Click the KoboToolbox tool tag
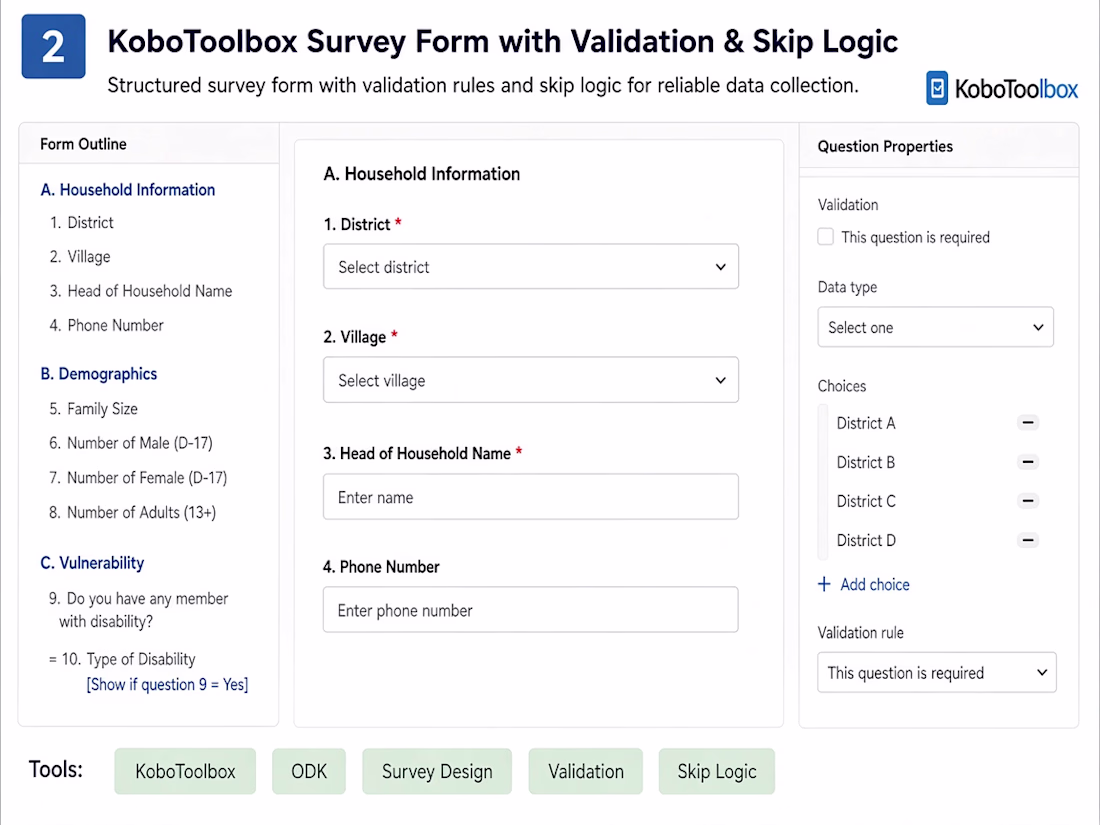This screenshot has width=1100, height=825. click(x=185, y=772)
